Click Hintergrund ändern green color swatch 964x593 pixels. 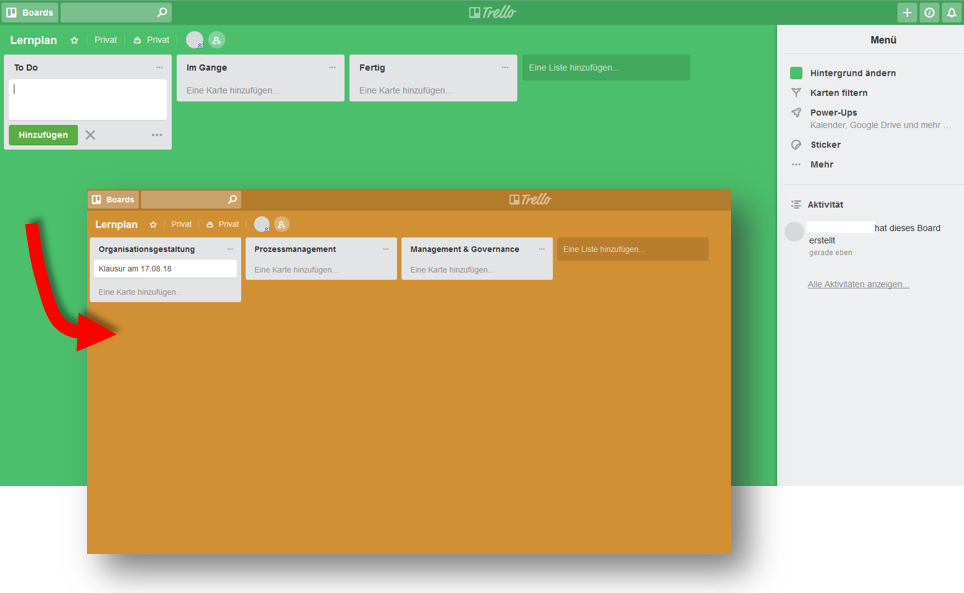coord(796,73)
